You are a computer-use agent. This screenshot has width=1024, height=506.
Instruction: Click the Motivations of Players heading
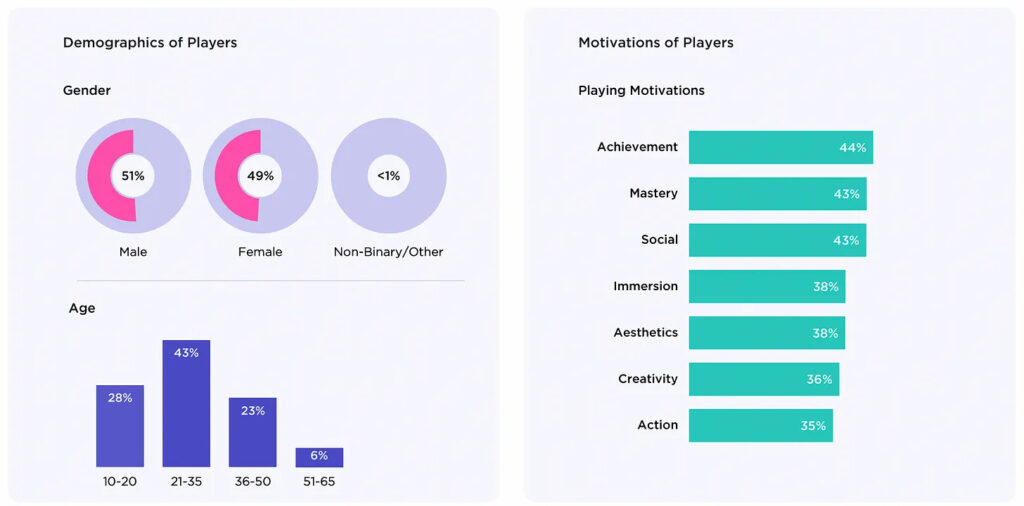(656, 43)
